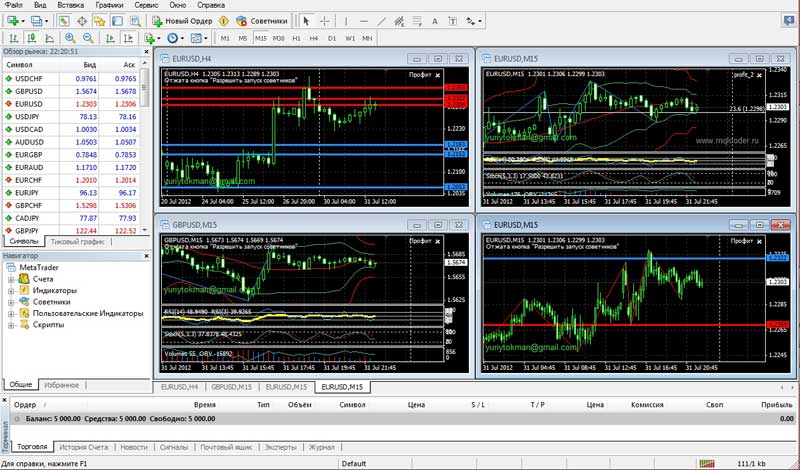Select the Crosshair tool

[324, 21]
